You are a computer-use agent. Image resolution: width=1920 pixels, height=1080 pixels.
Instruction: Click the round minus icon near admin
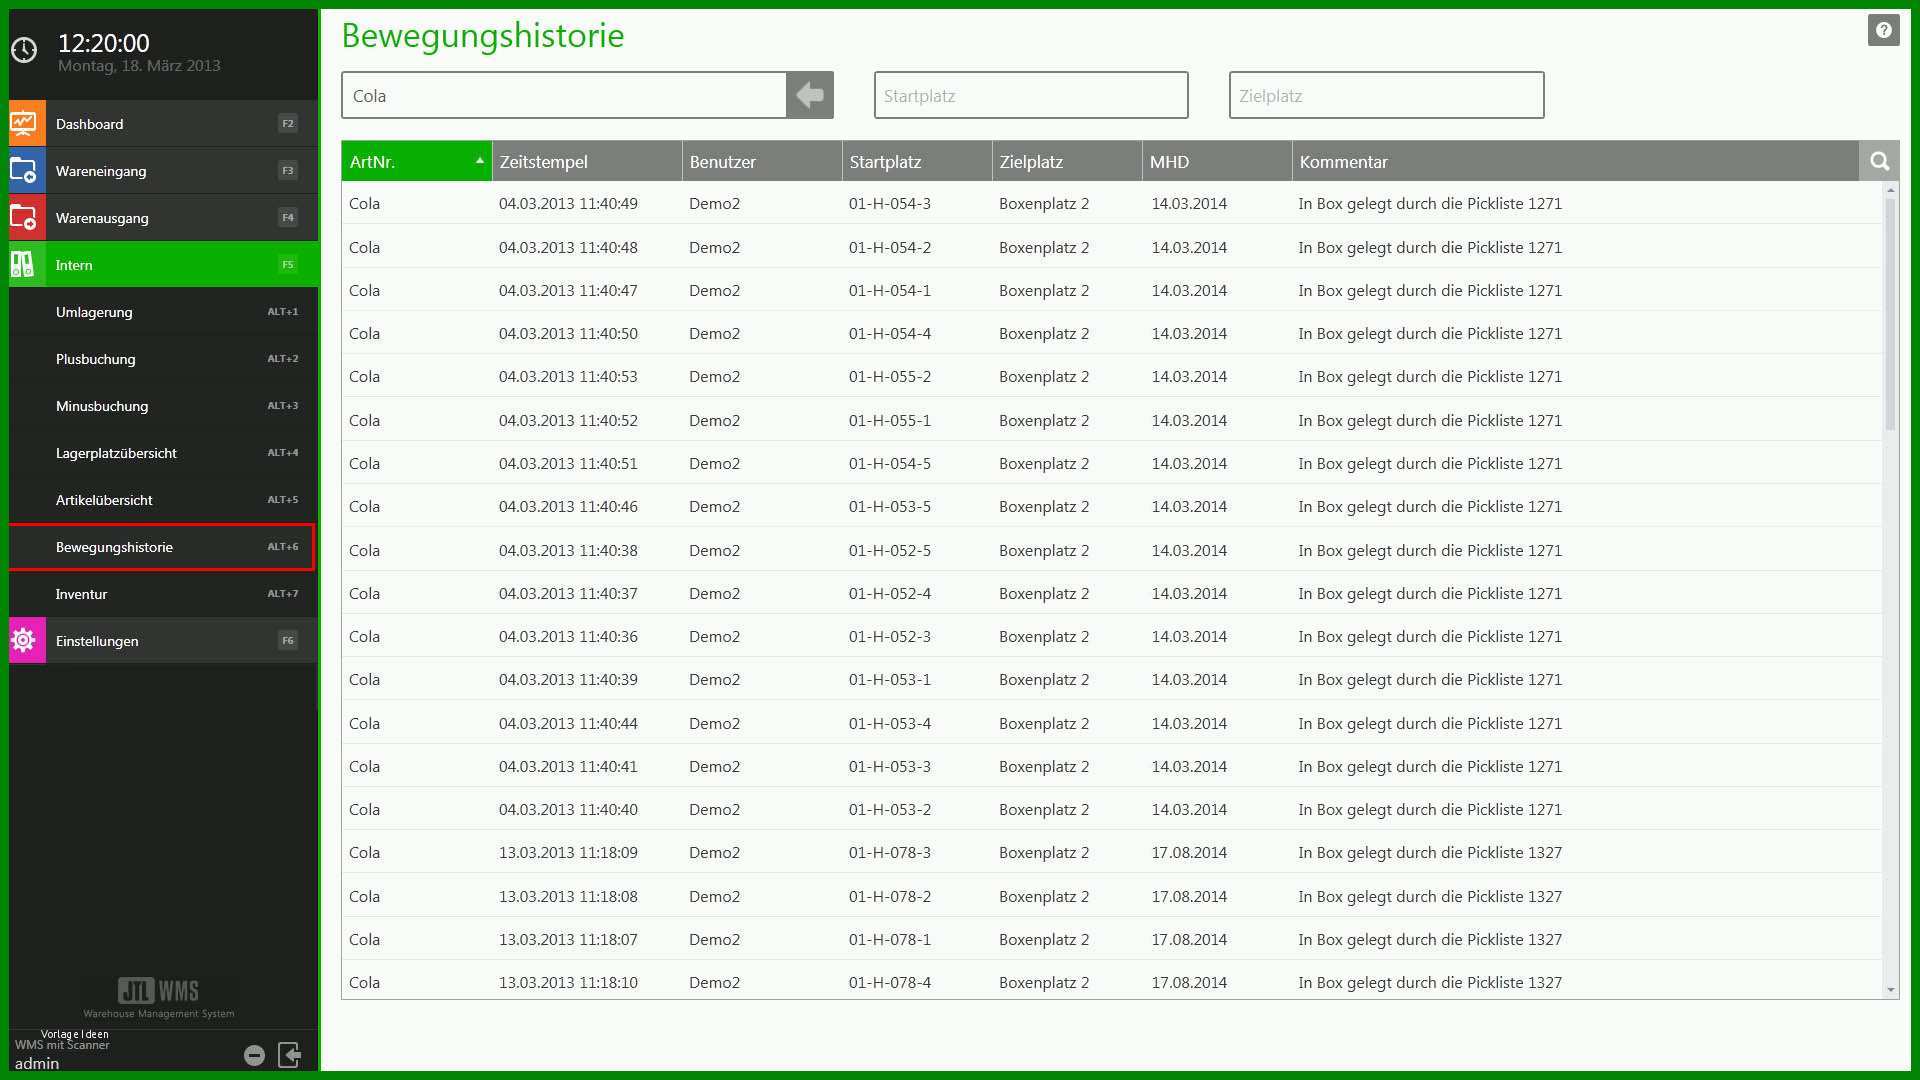coord(254,1055)
